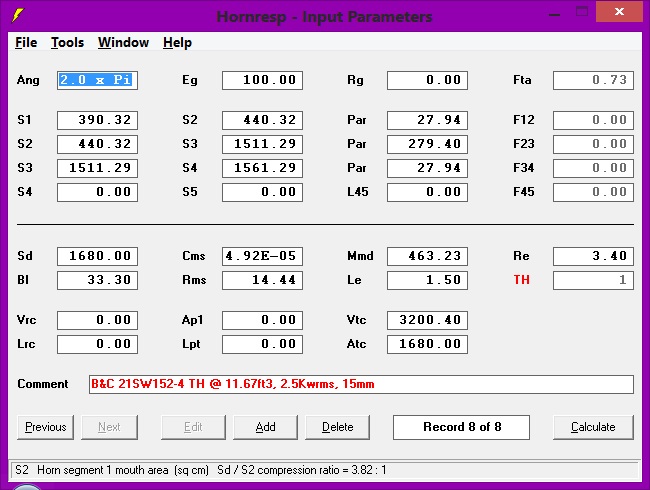Click the Lpt input field

(262, 344)
